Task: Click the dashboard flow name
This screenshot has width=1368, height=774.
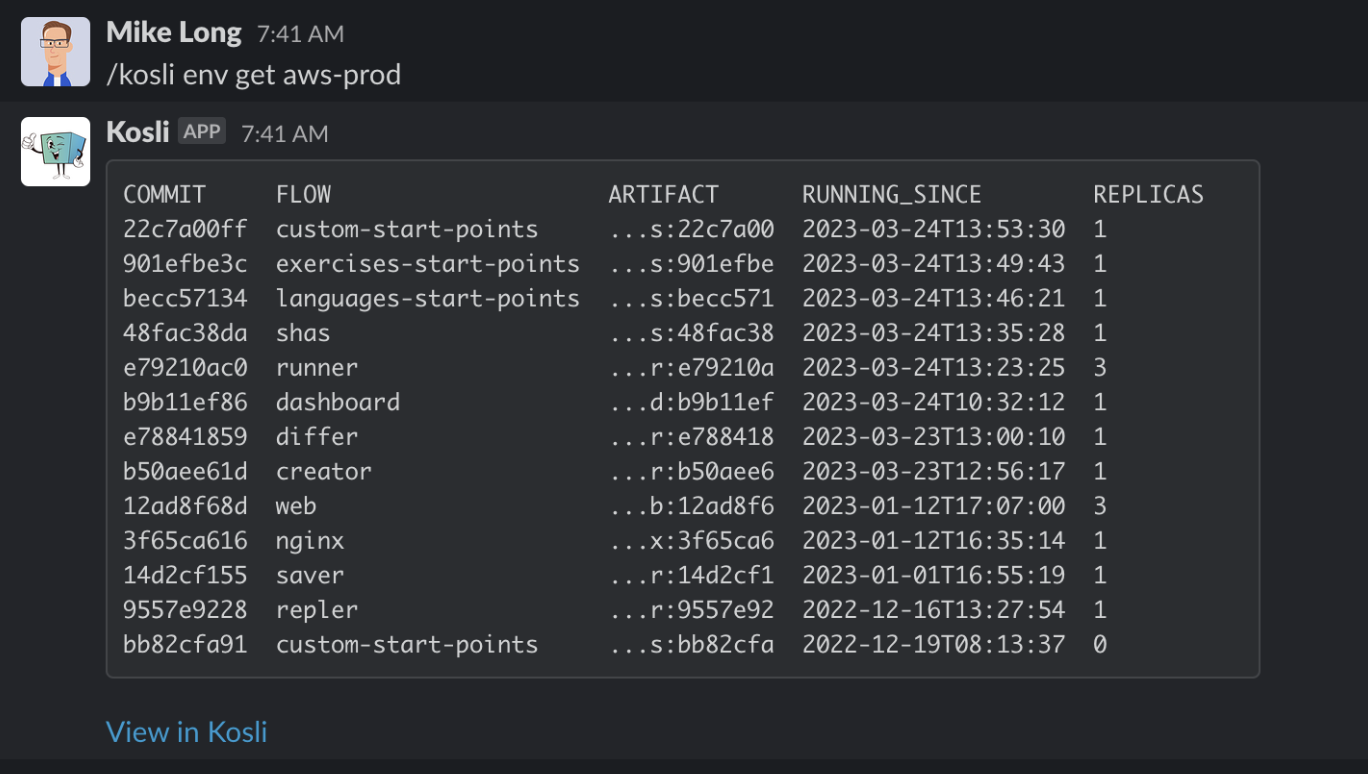Action: [338, 402]
